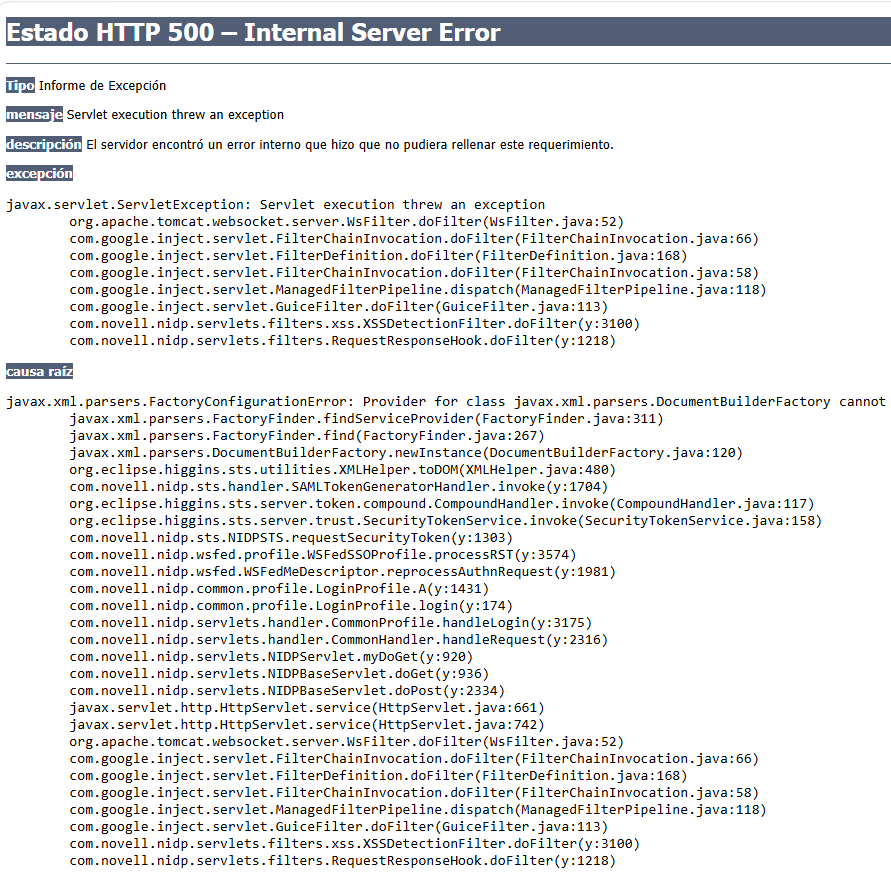Click the 'excepción' section label

coord(40,173)
